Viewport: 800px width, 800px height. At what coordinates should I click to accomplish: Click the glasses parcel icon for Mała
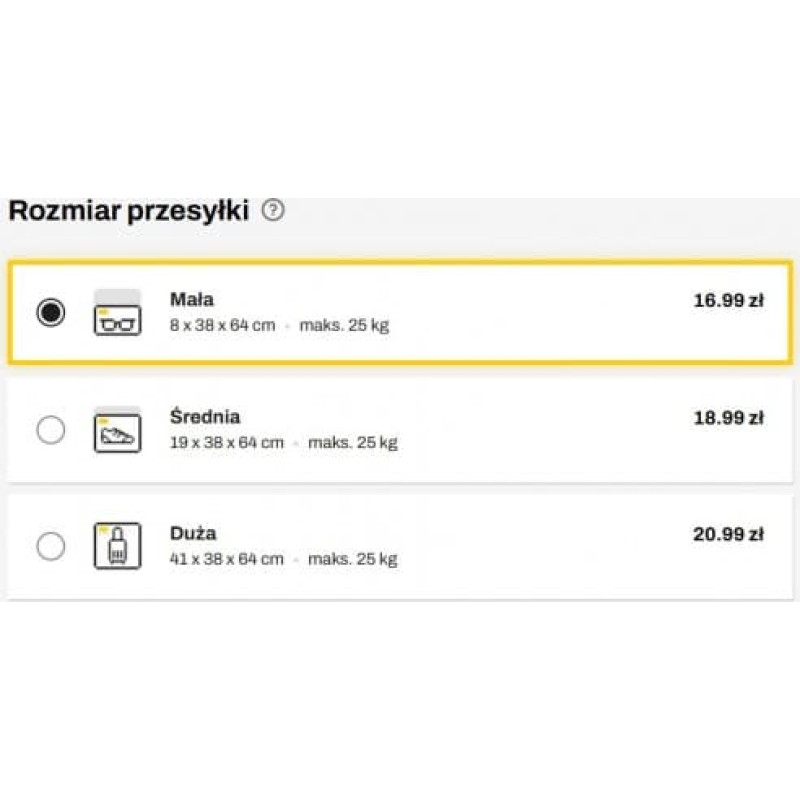point(118,314)
